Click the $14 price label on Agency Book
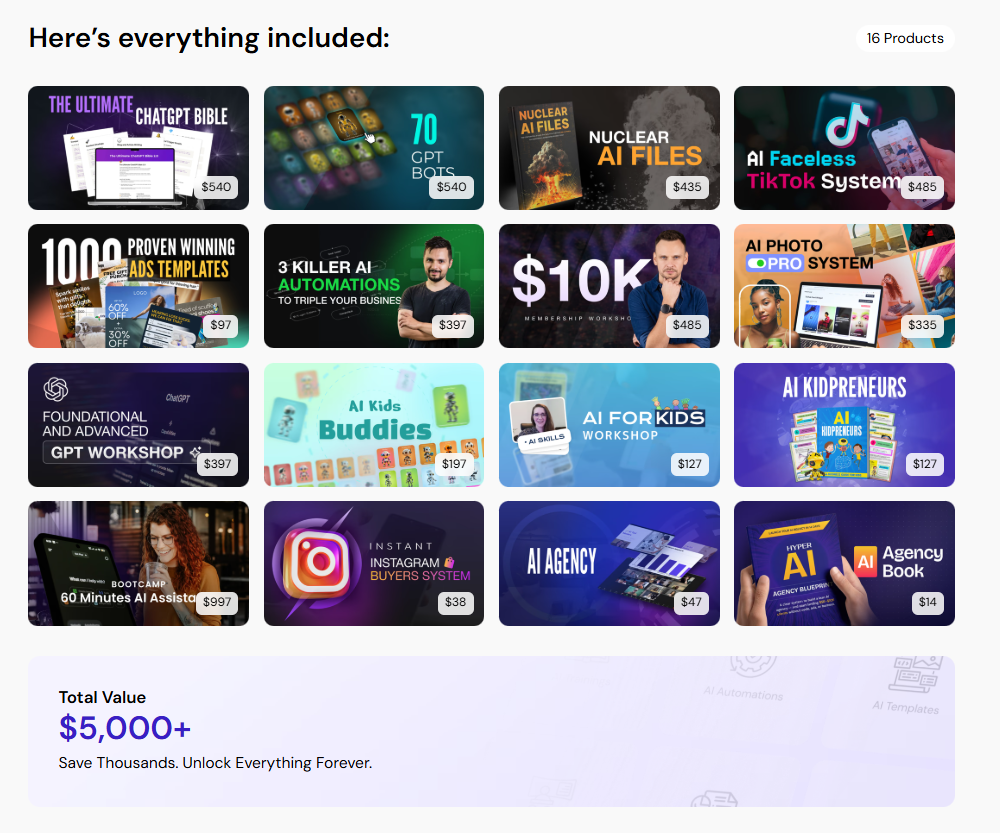The width and height of the screenshot is (1000, 833). (927, 602)
